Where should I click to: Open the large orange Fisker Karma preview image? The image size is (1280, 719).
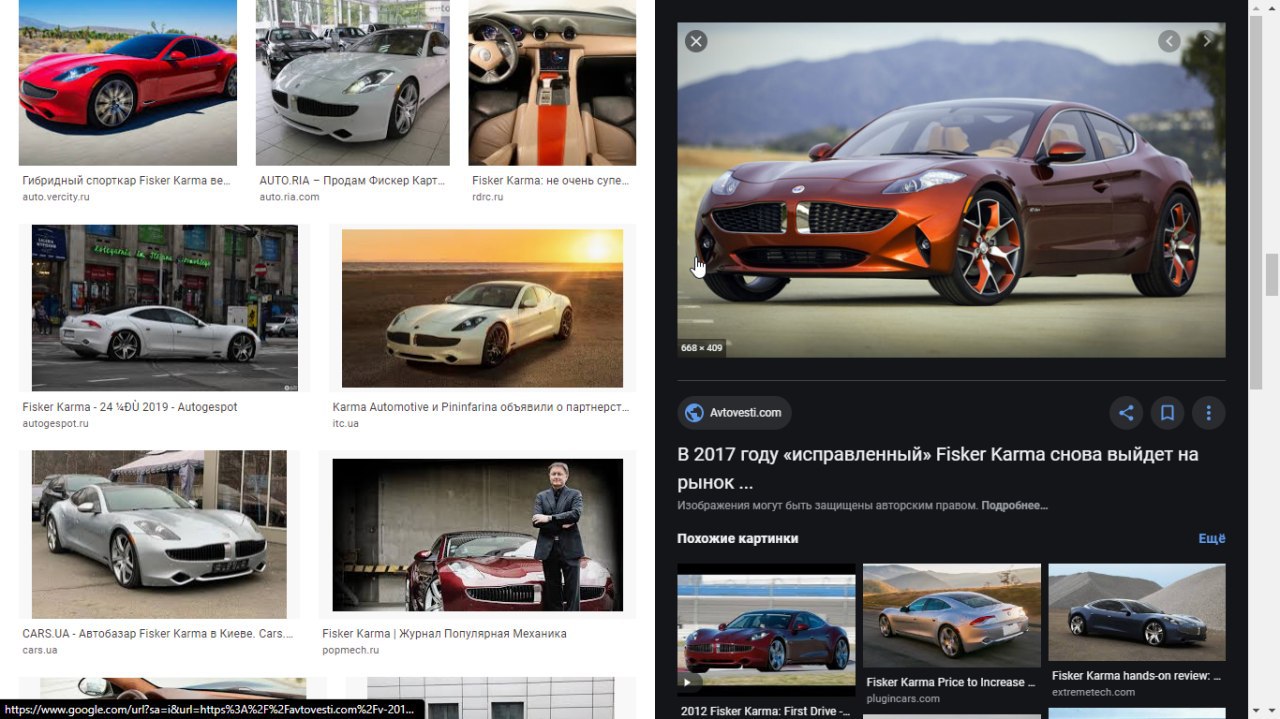coord(951,190)
